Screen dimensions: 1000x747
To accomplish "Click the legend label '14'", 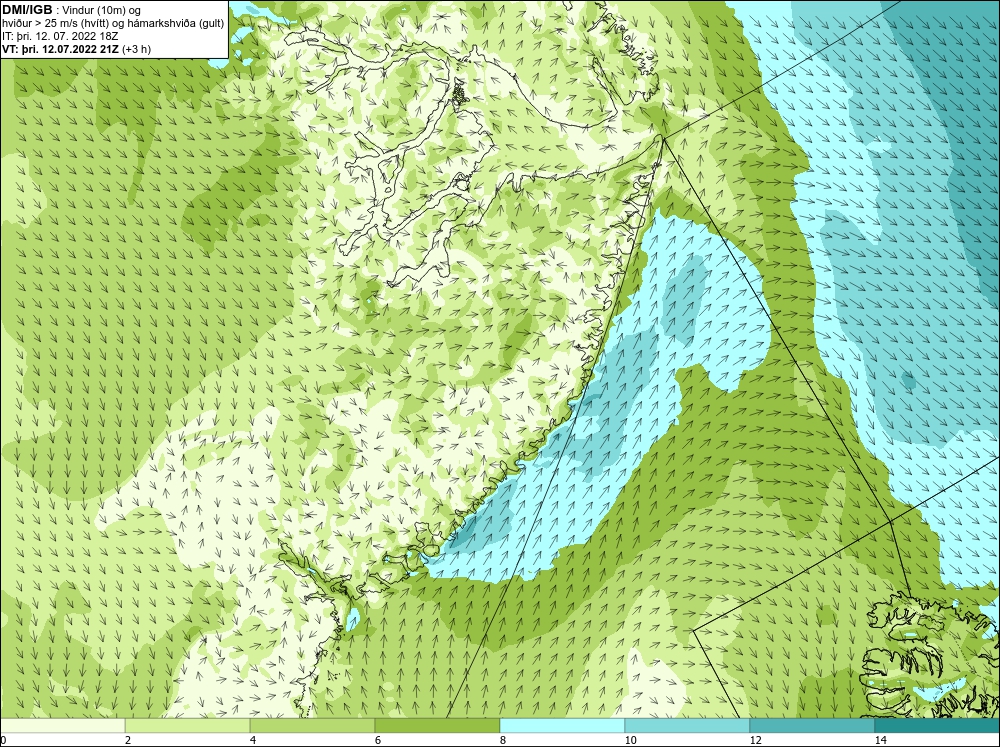I will 880,740.
